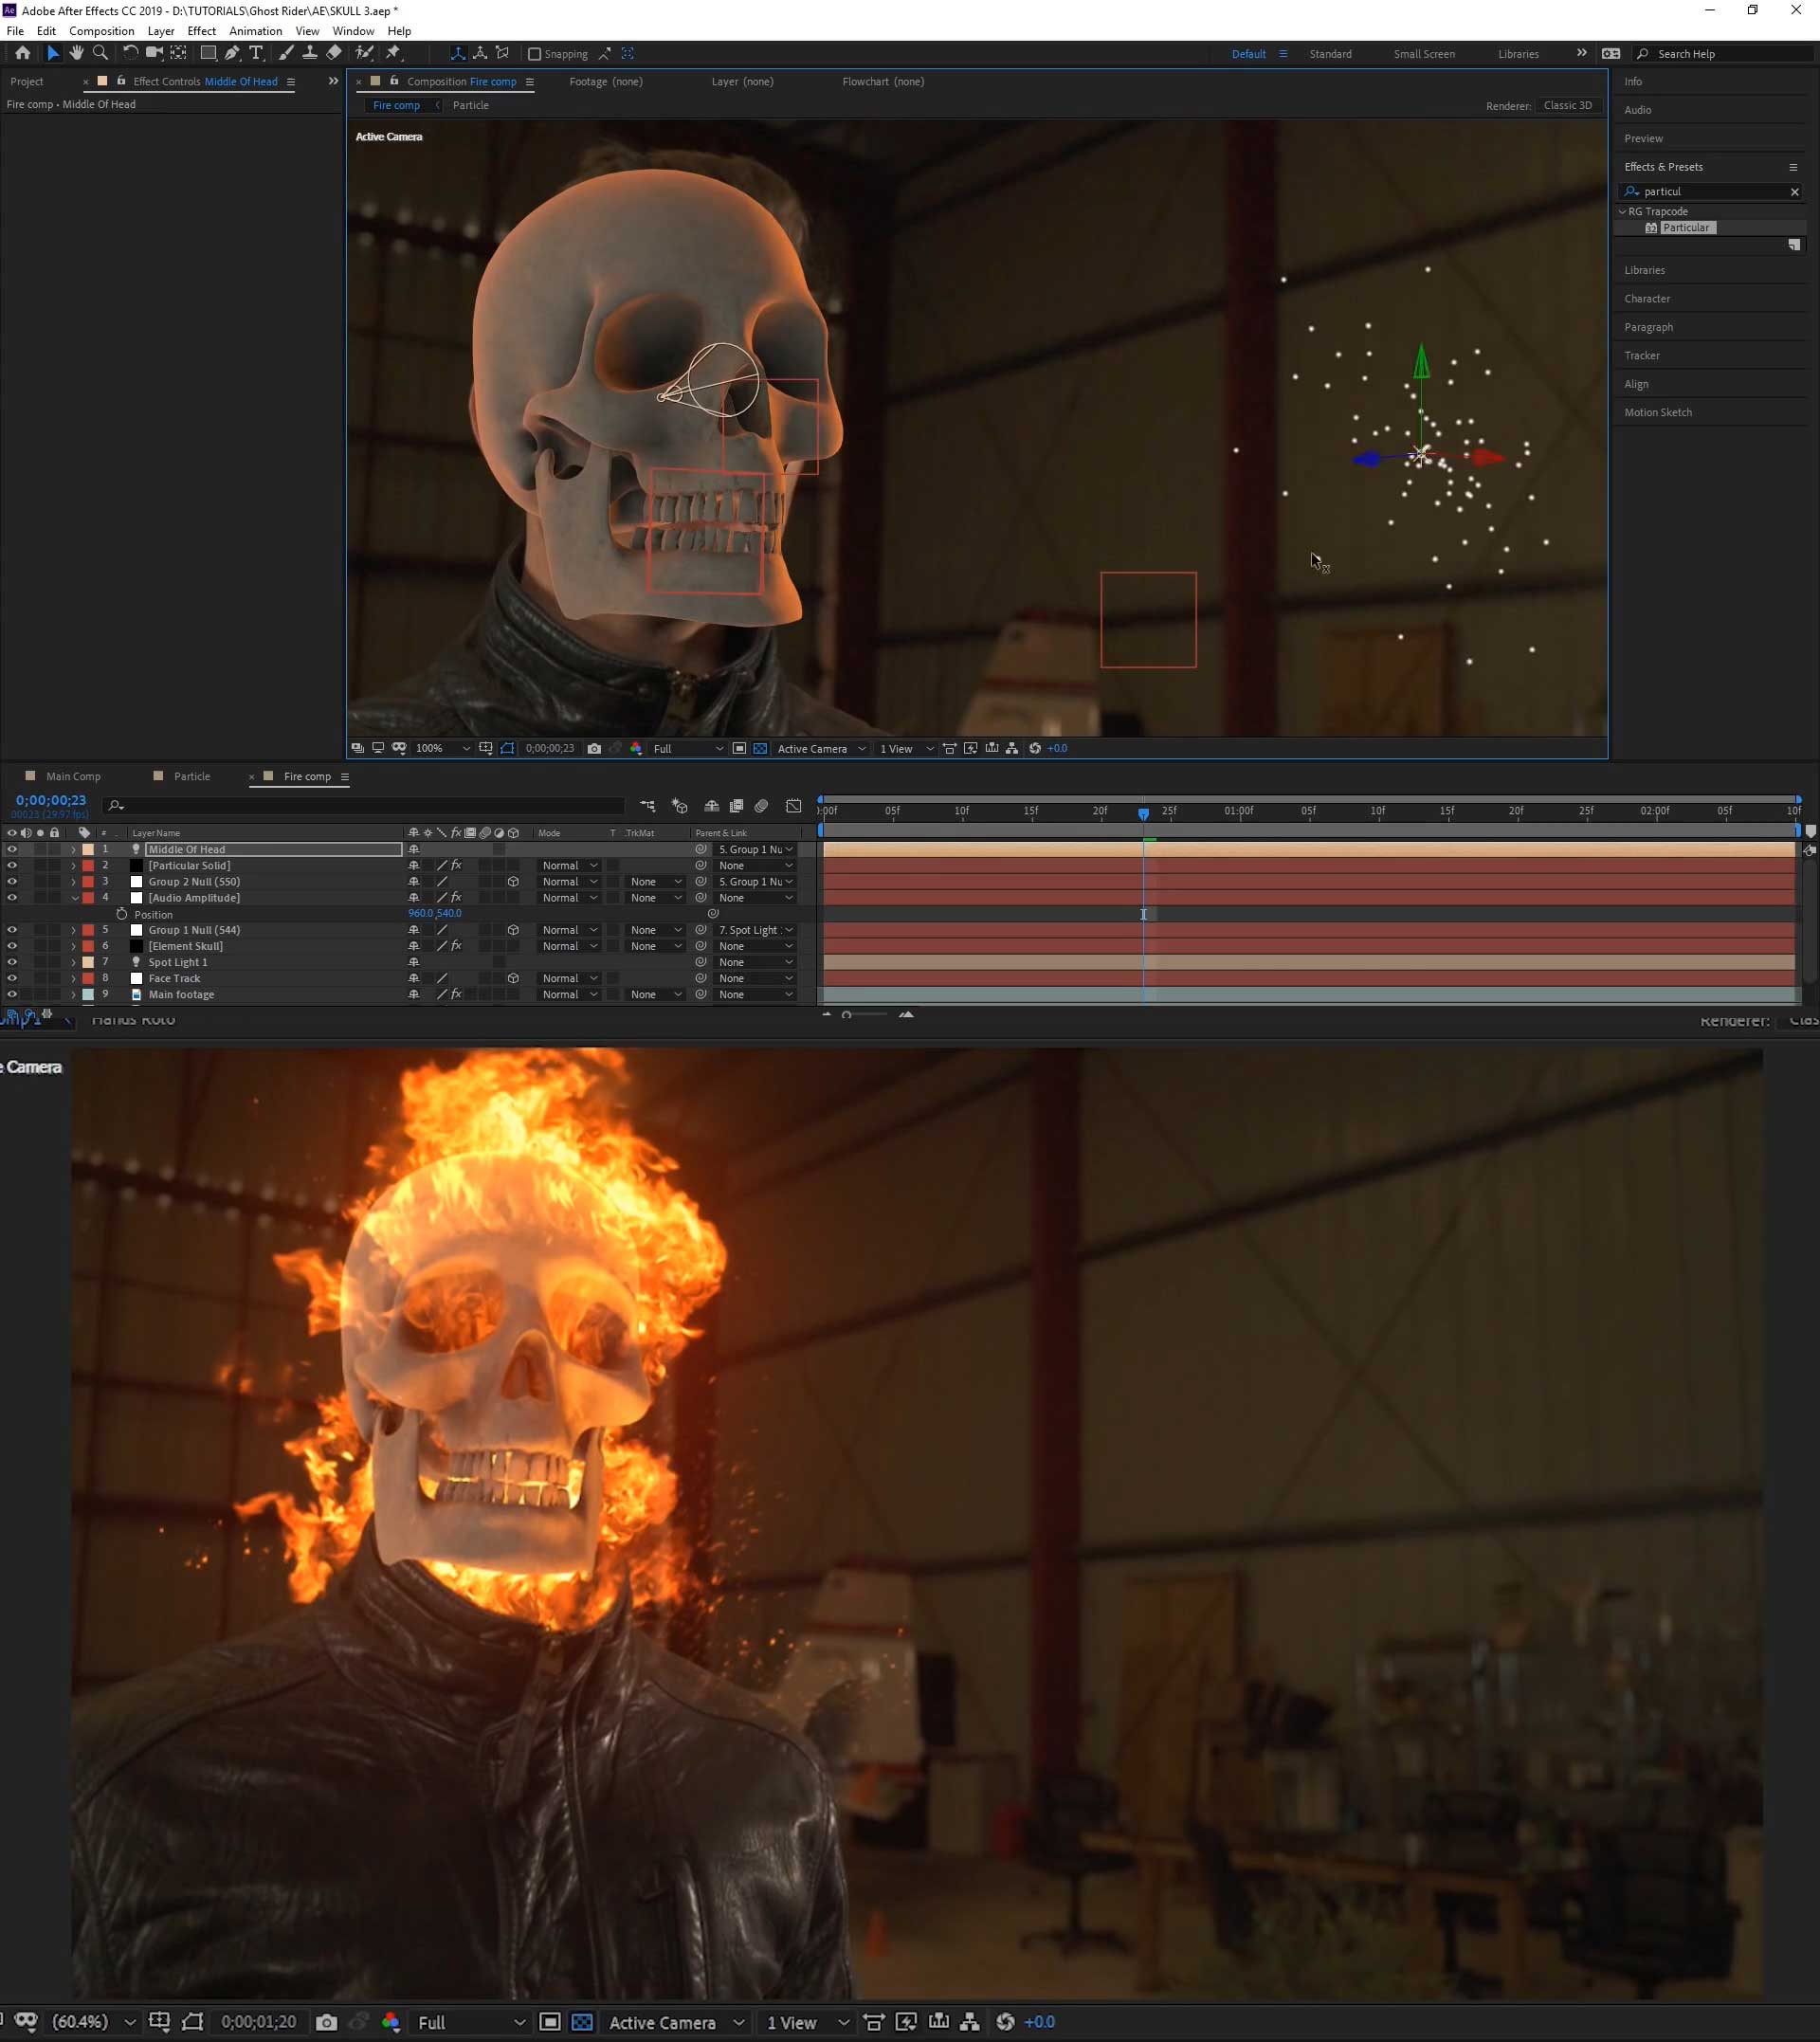Open the upper viewer's 1 View layout dropdown

point(906,748)
